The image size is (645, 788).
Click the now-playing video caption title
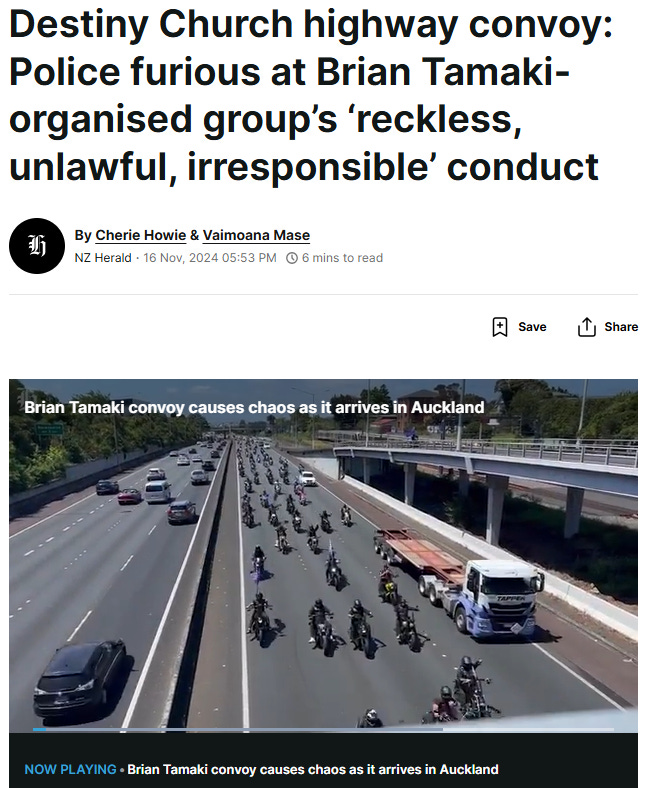[x=313, y=769]
